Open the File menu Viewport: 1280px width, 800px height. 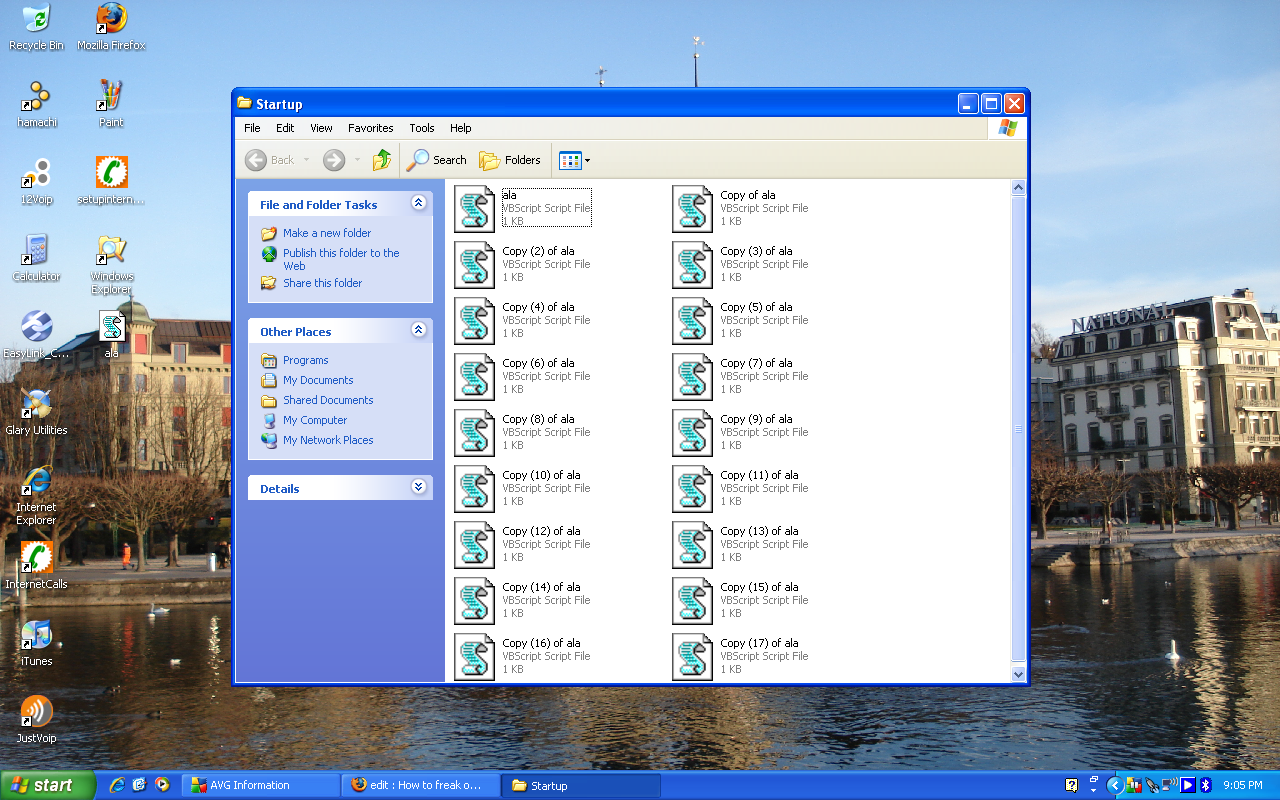pos(252,128)
